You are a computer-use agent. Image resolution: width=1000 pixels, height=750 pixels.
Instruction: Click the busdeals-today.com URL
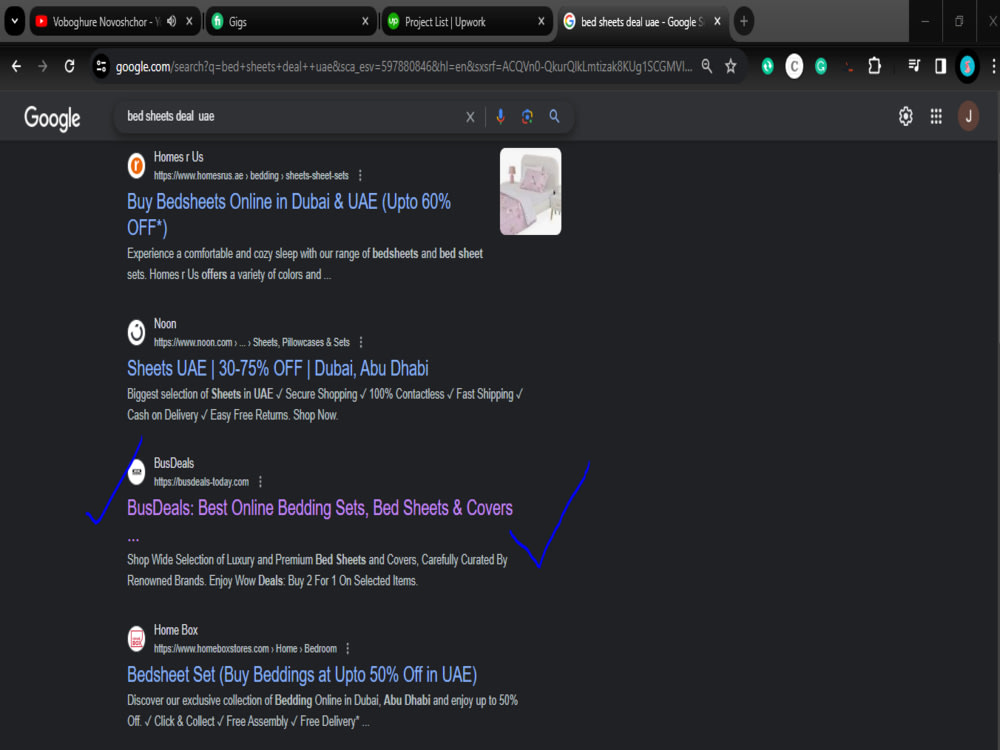pos(202,482)
